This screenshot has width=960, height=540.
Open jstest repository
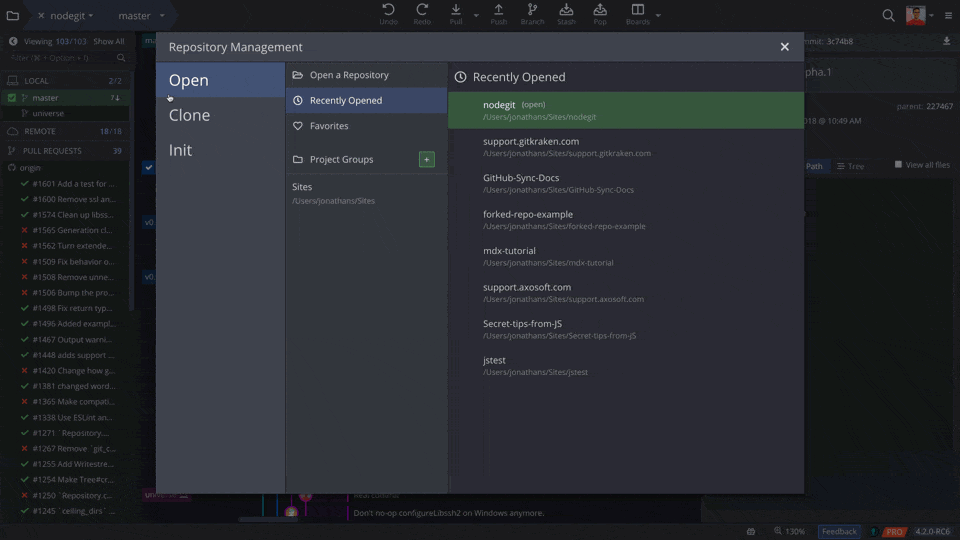click(626, 366)
